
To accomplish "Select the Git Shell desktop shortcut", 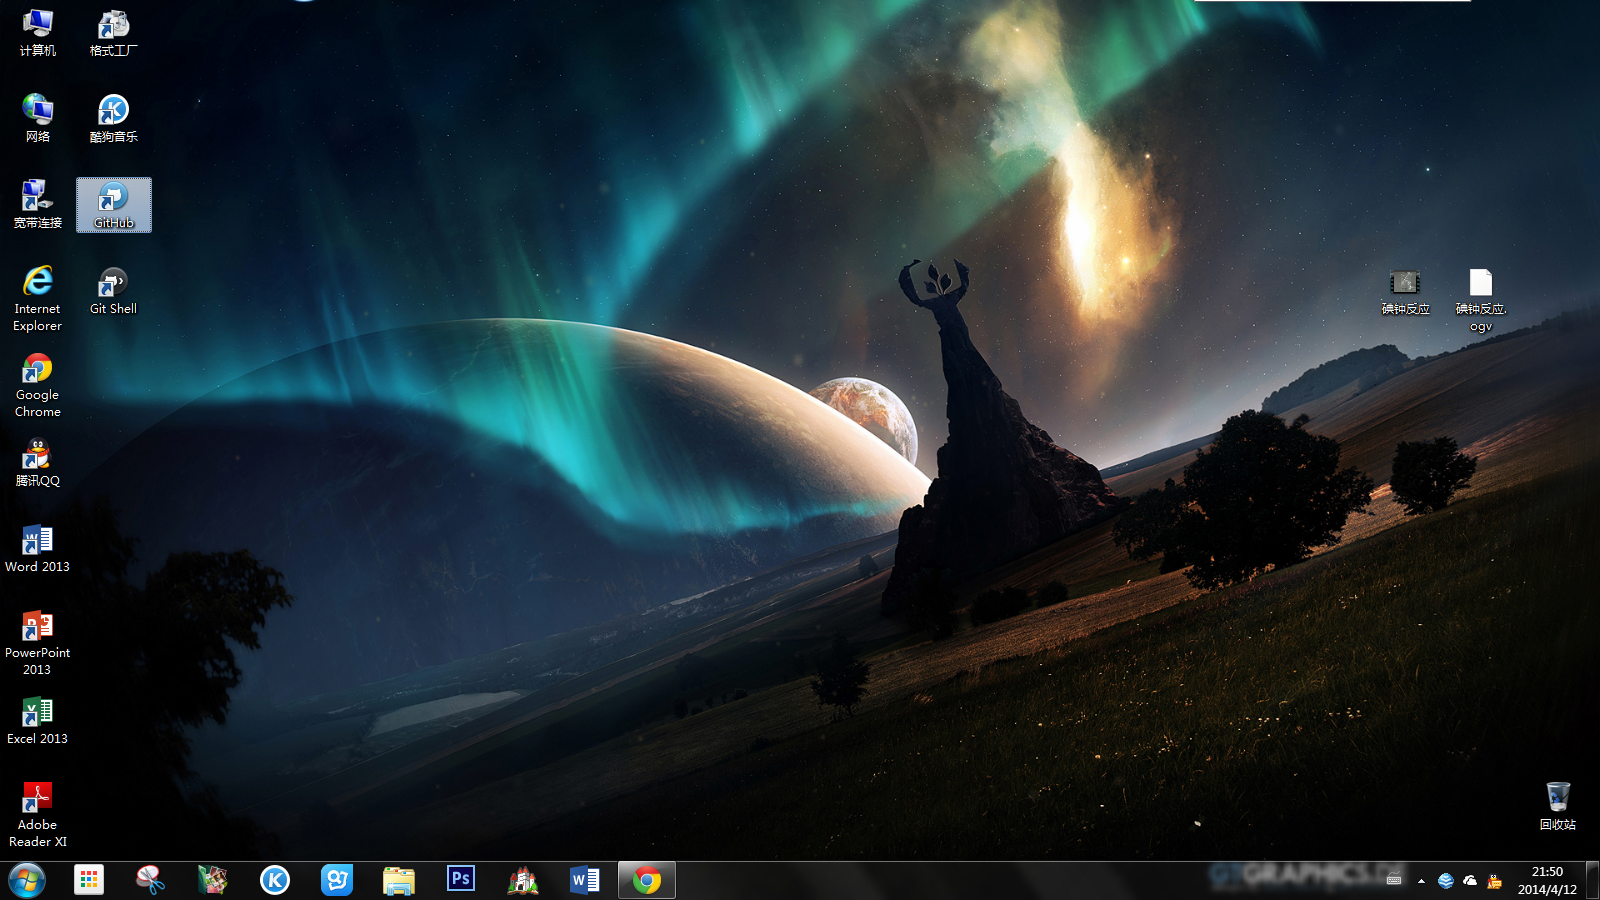I will click(x=114, y=291).
